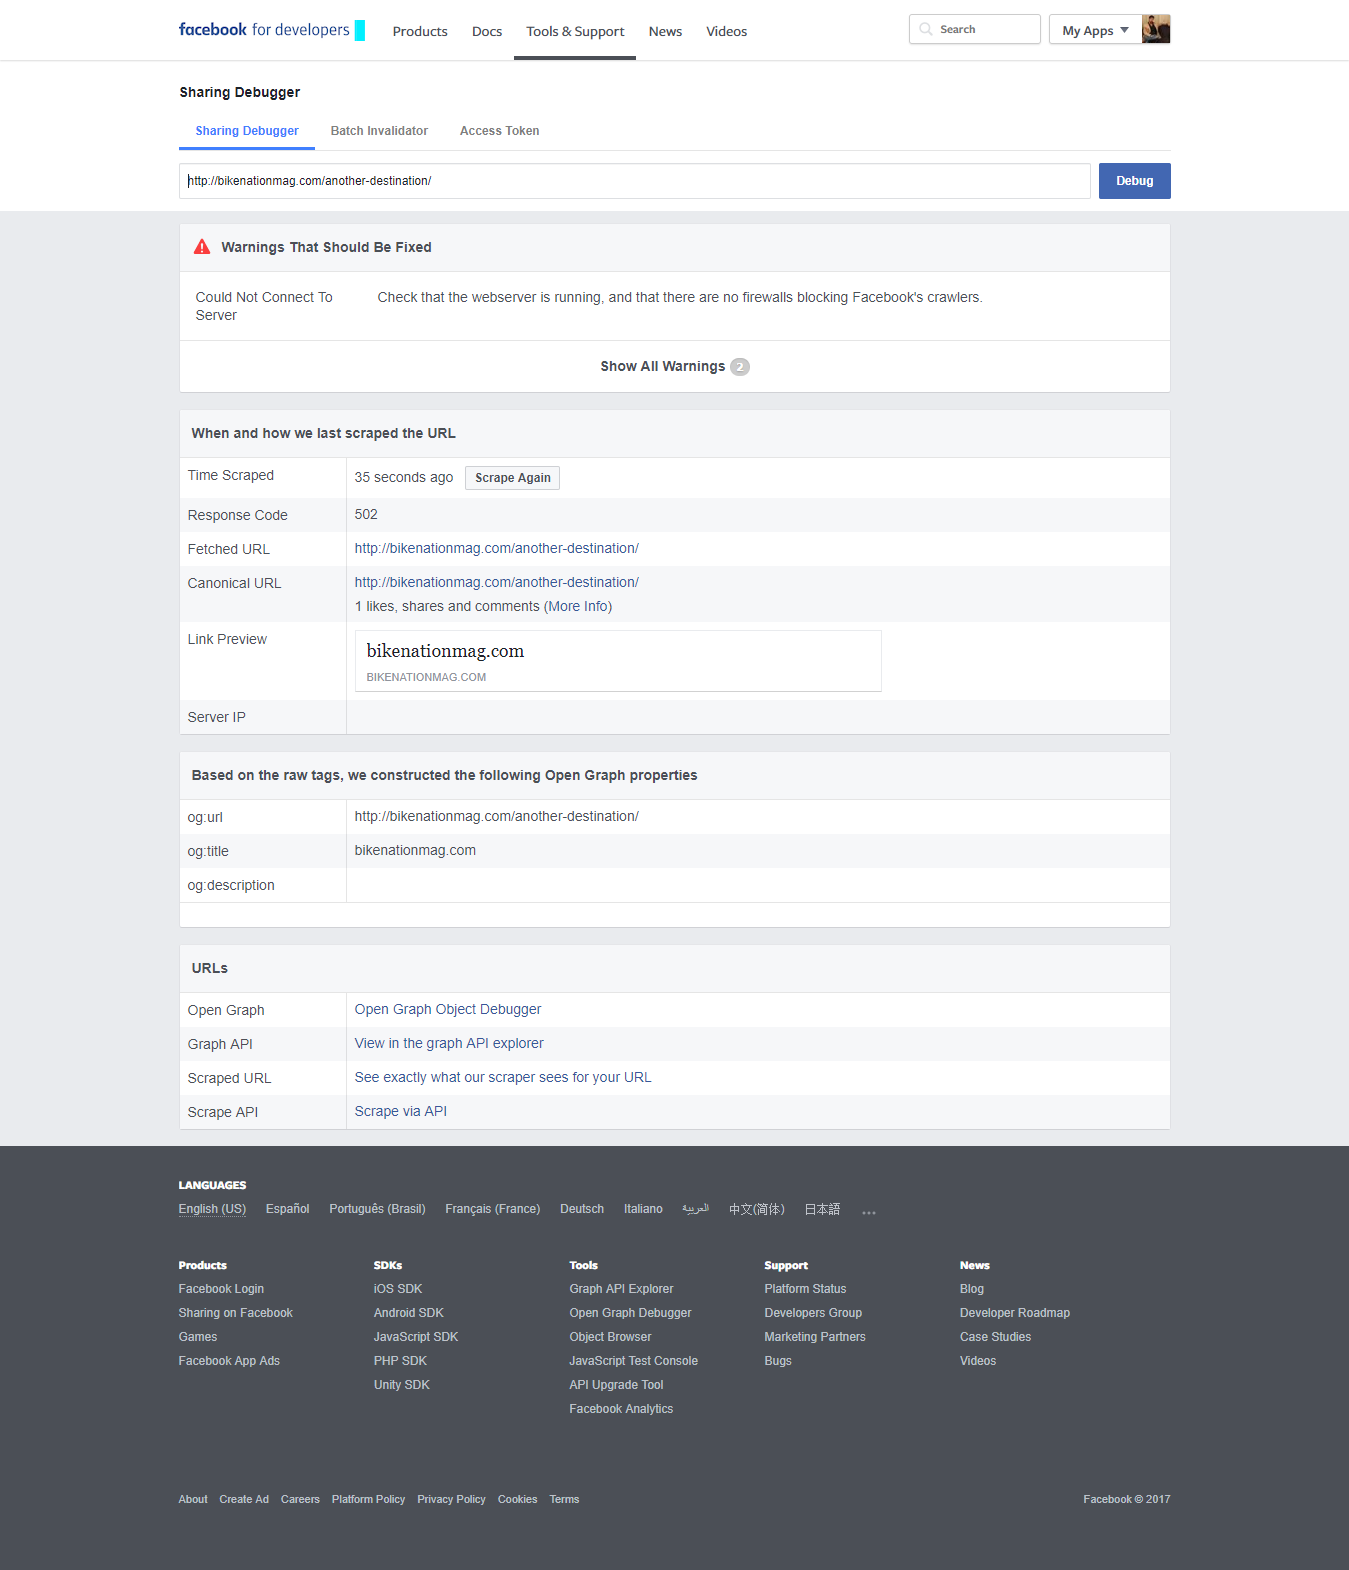The width and height of the screenshot is (1349, 1570).
Task: Click the warnings count badge
Action: click(x=740, y=367)
